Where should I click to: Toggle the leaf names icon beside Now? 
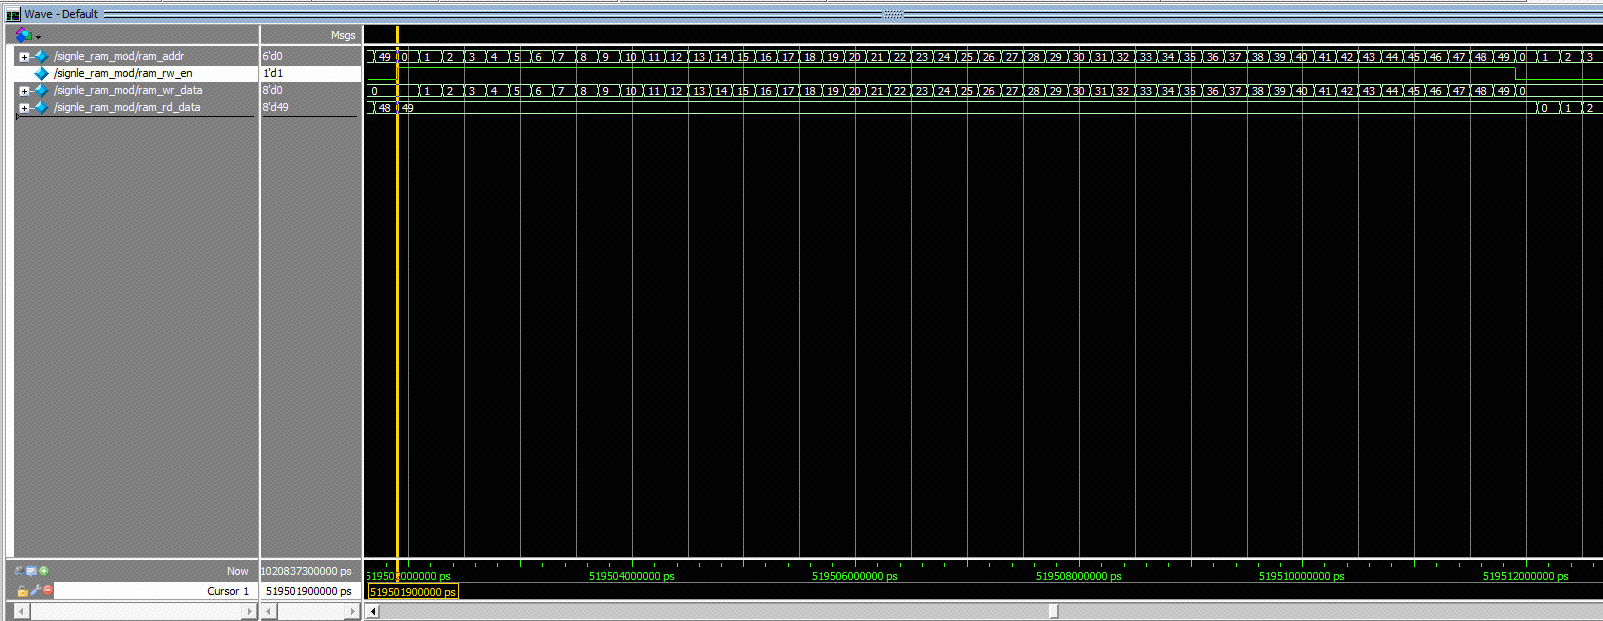pyautogui.click(x=19, y=571)
